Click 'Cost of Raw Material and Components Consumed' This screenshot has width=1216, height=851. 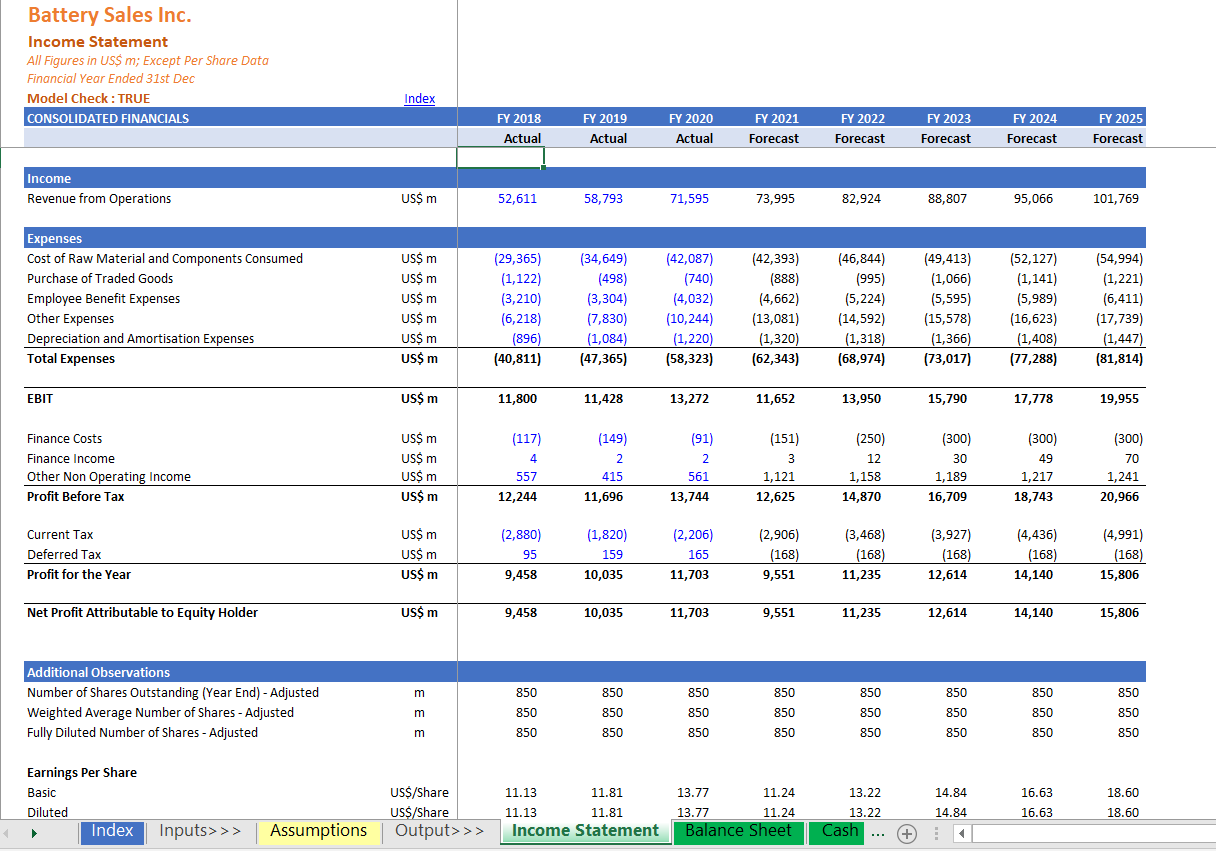pos(165,259)
